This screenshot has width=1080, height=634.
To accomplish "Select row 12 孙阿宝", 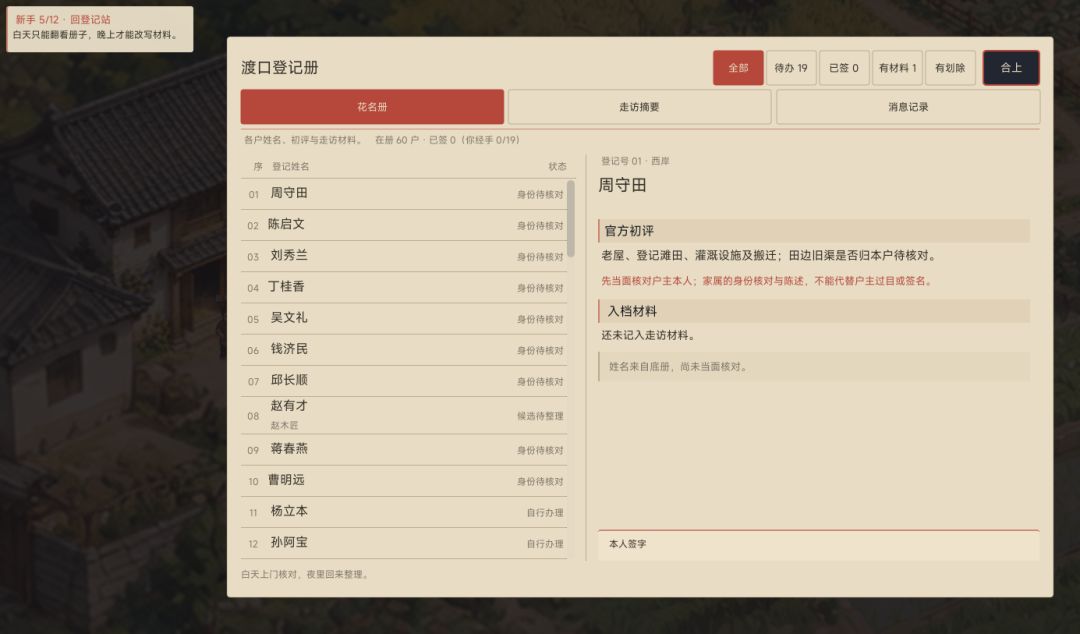I will coord(404,543).
